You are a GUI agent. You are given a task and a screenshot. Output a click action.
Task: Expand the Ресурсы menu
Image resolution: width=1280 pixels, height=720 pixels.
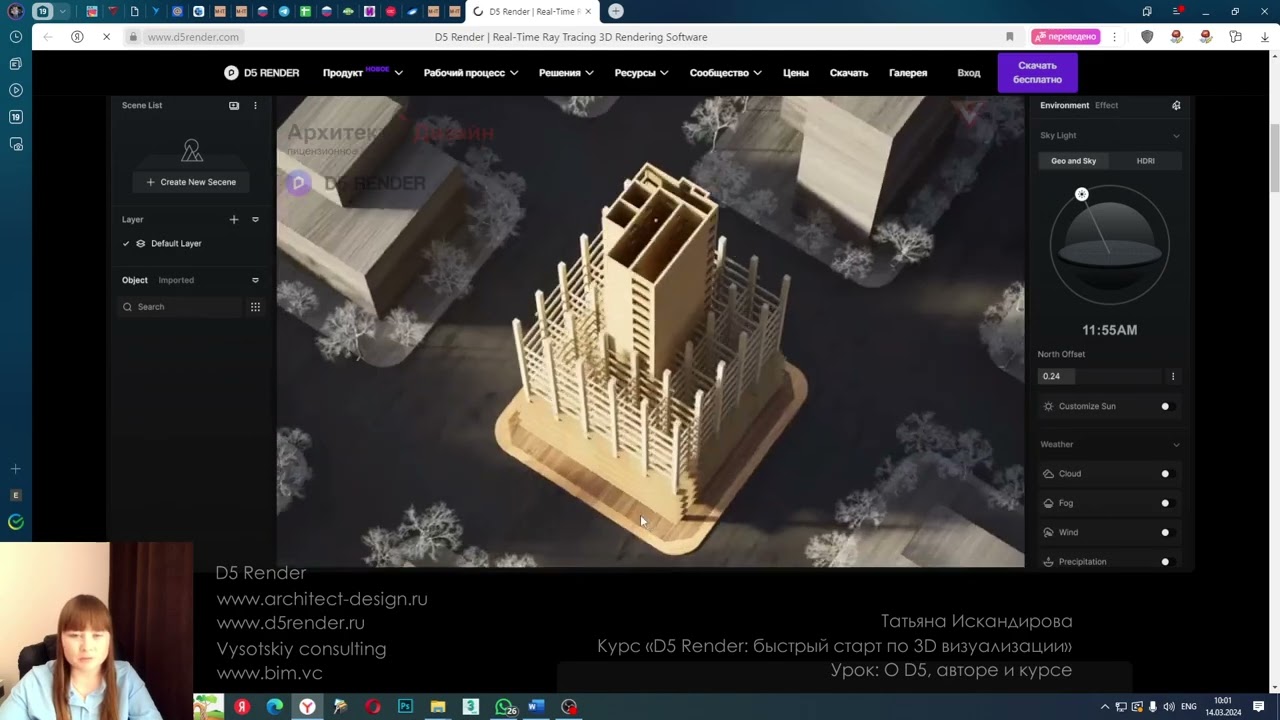pyautogui.click(x=641, y=73)
